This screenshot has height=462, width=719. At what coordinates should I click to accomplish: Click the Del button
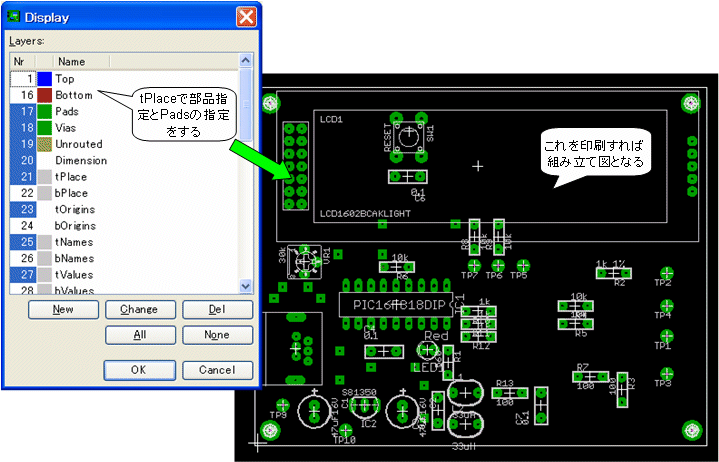pyautogui.click(x=217, y=309)
